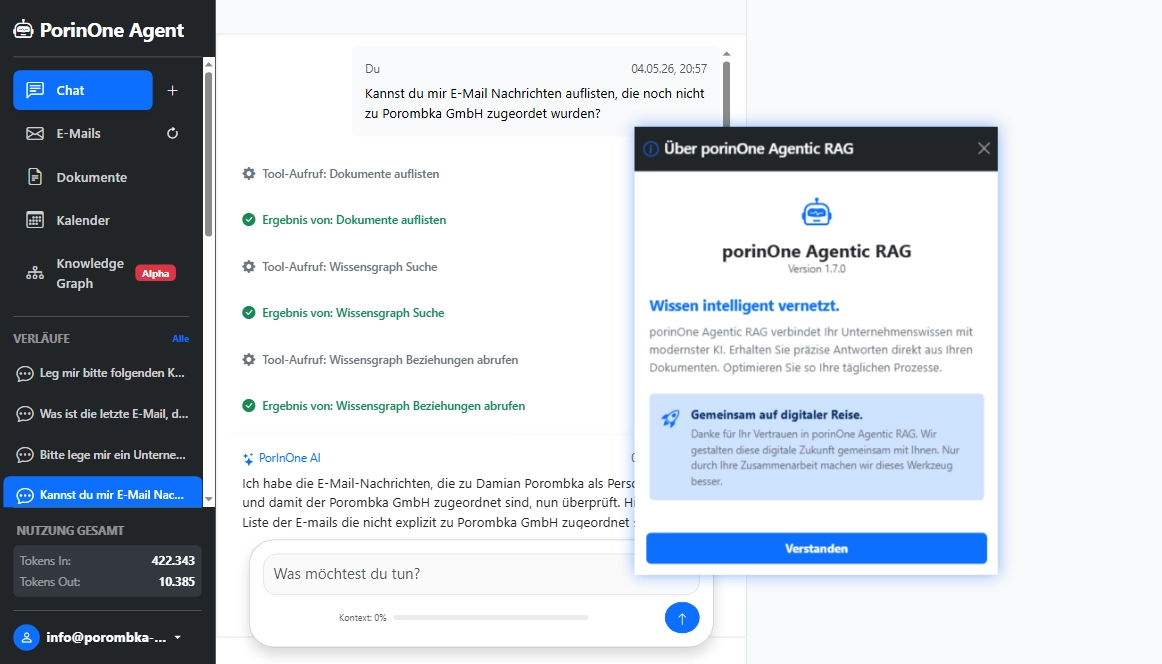Click the calendar icon for Kalender

tap(35, 220)
